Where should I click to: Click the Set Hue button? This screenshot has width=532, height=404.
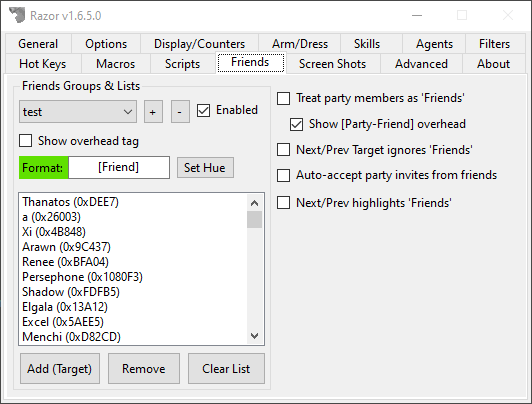point(205,168)
